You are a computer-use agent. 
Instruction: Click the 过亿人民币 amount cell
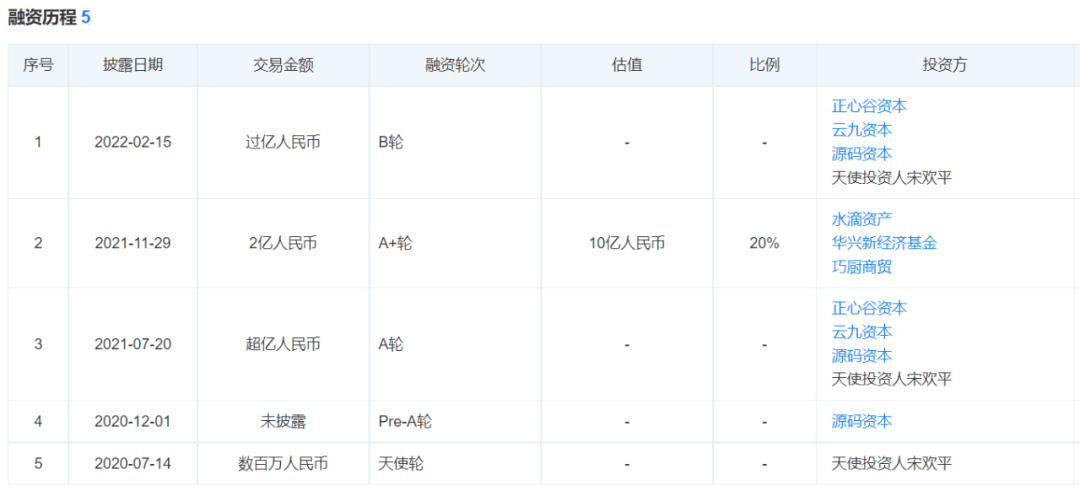[283, 143]
